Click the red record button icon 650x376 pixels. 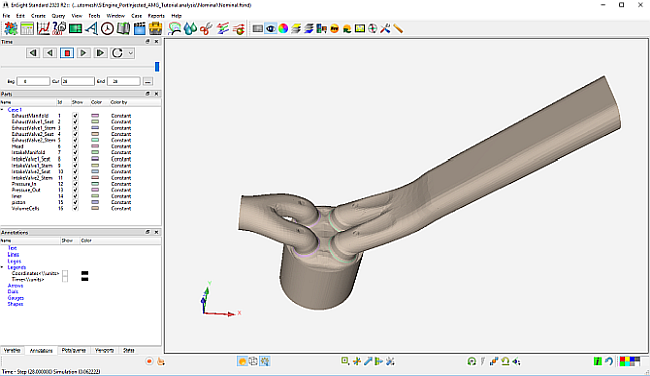click(149, 361)
